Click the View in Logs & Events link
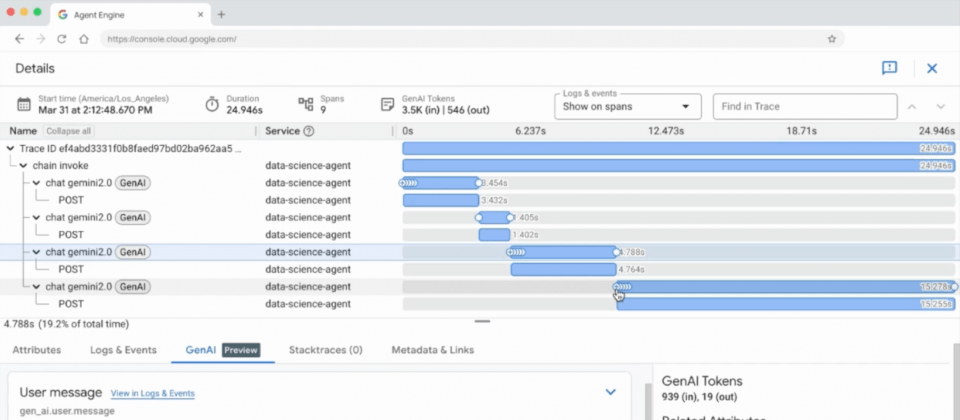 [152, 394]
